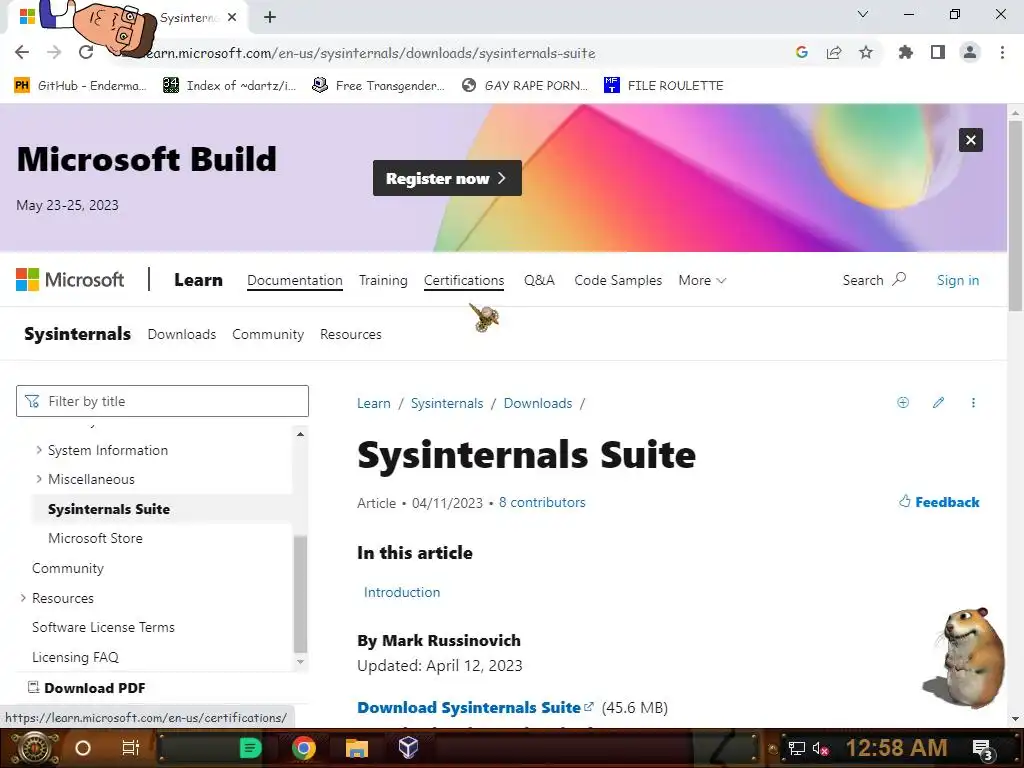
Task: Toggle the browser side panel
Action: 938,52
